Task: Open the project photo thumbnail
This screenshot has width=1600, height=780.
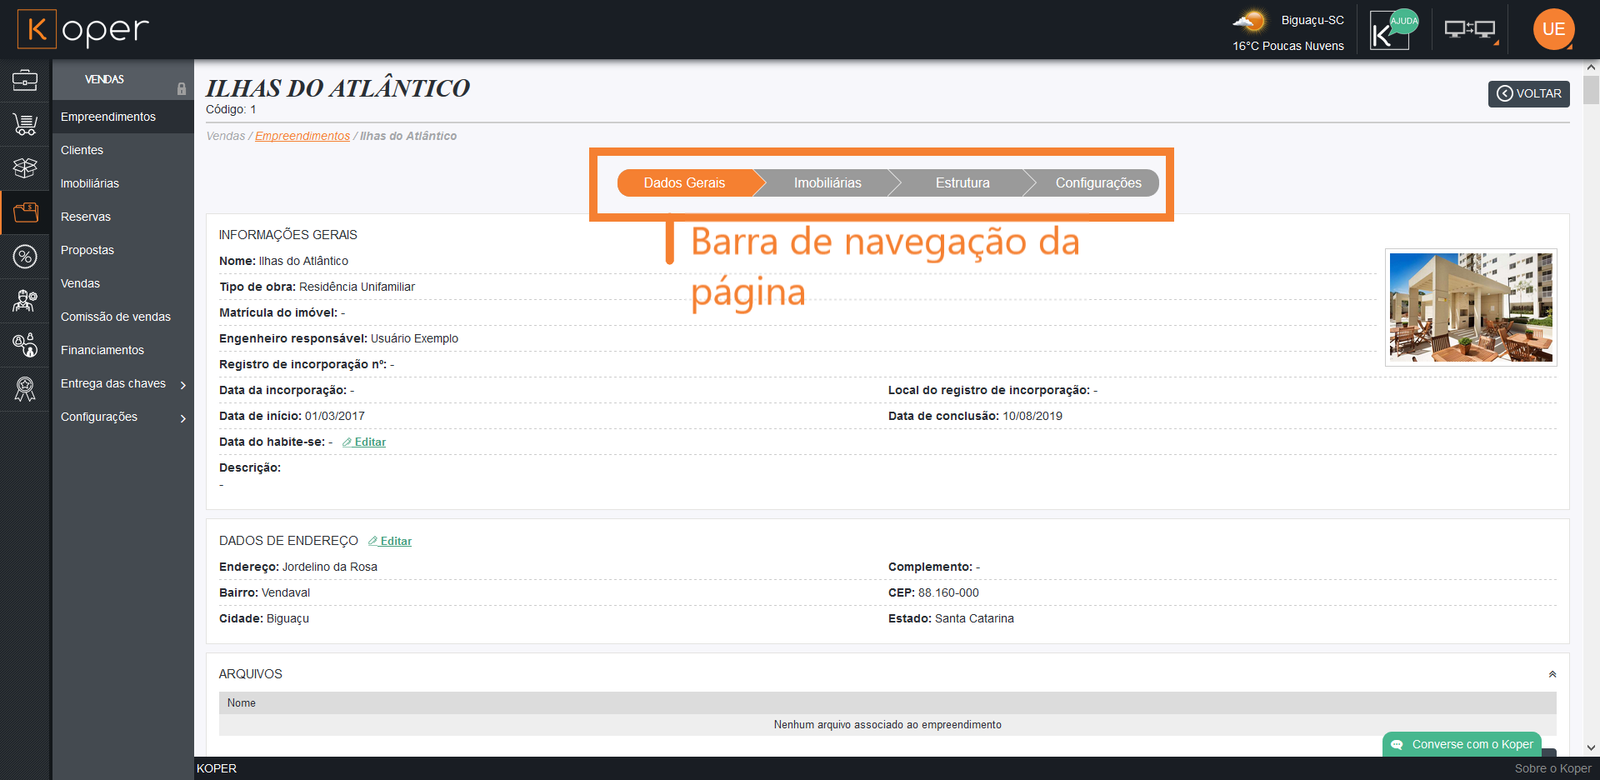Action: (x=1470, y=307)
